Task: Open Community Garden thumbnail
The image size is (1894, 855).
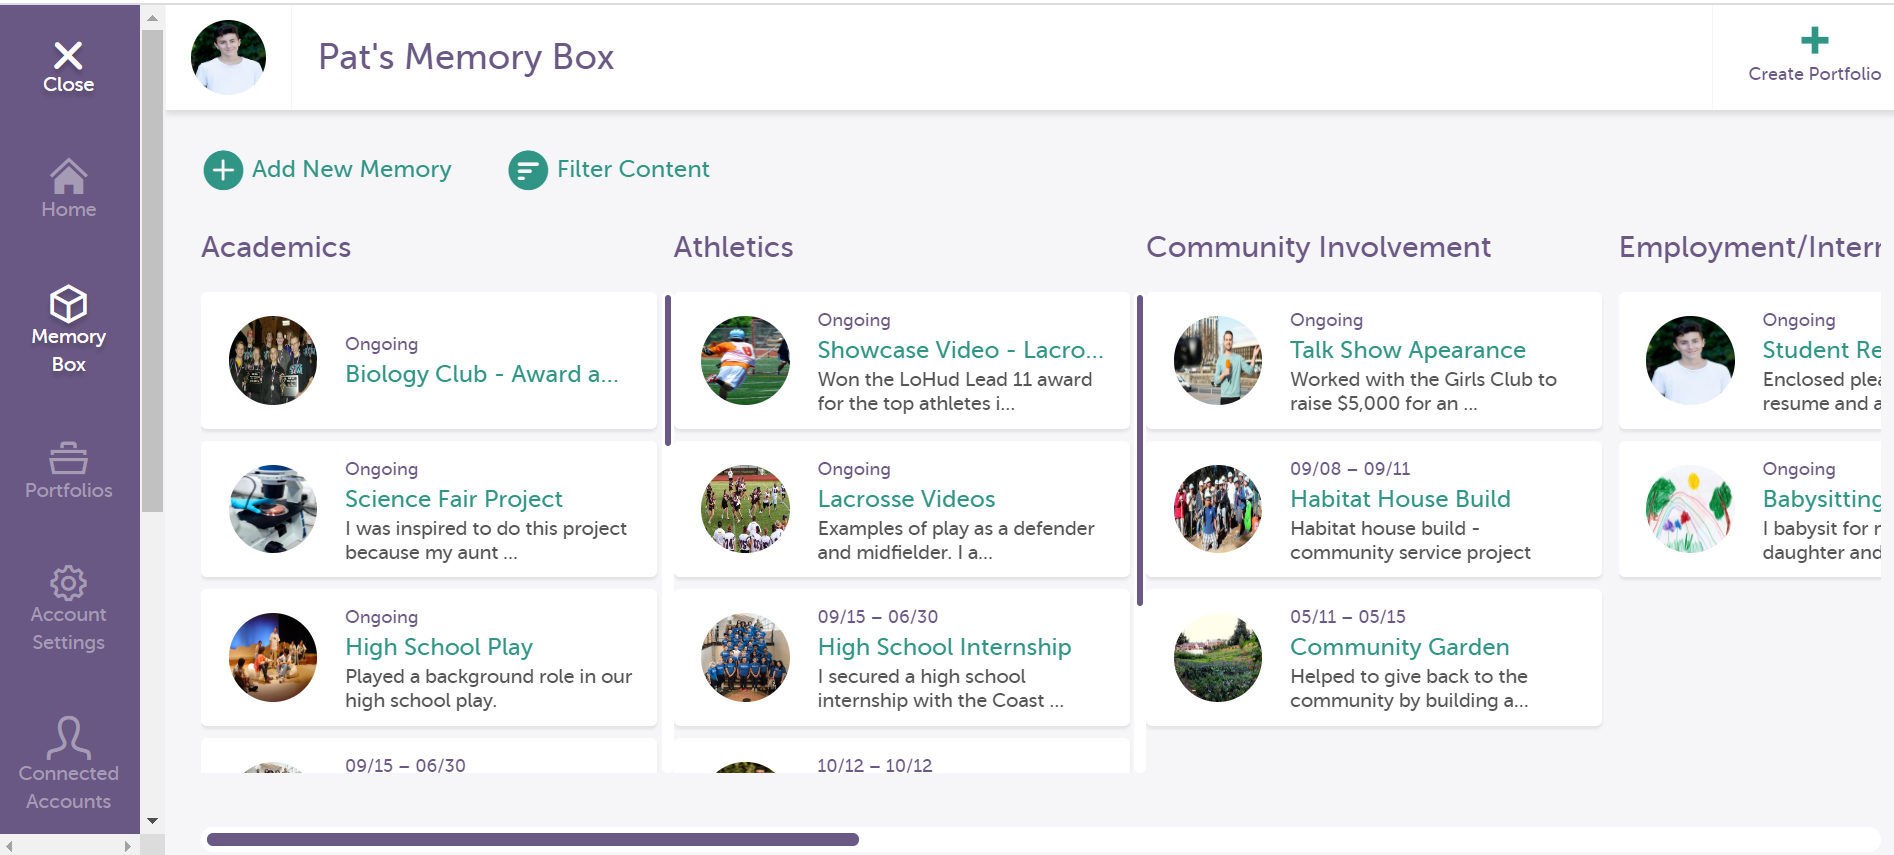Action: [x=1218, y=657]
